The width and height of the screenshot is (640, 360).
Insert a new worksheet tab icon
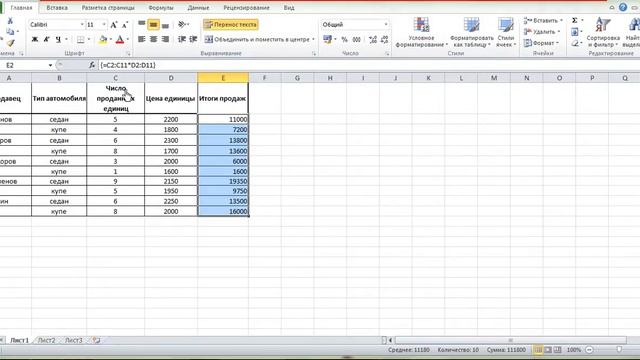[x=96, y=340]
